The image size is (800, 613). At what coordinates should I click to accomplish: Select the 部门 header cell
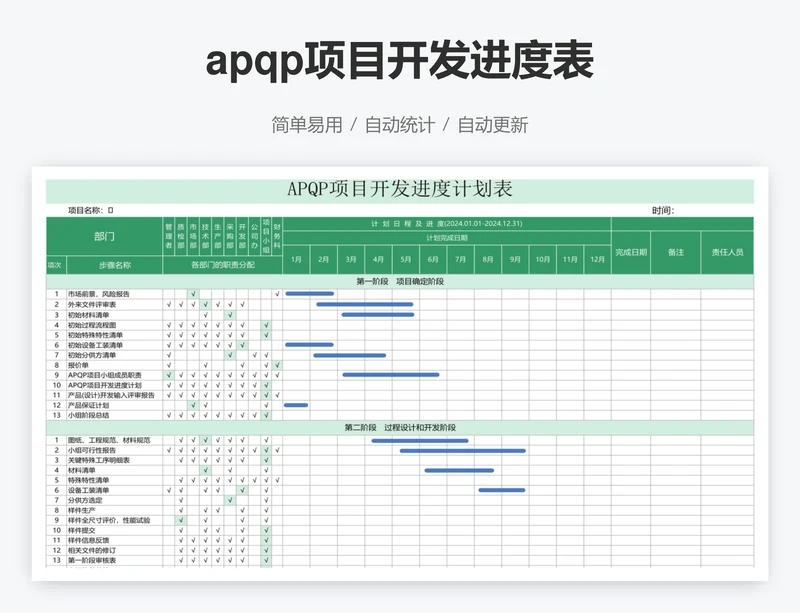(104, 236)
